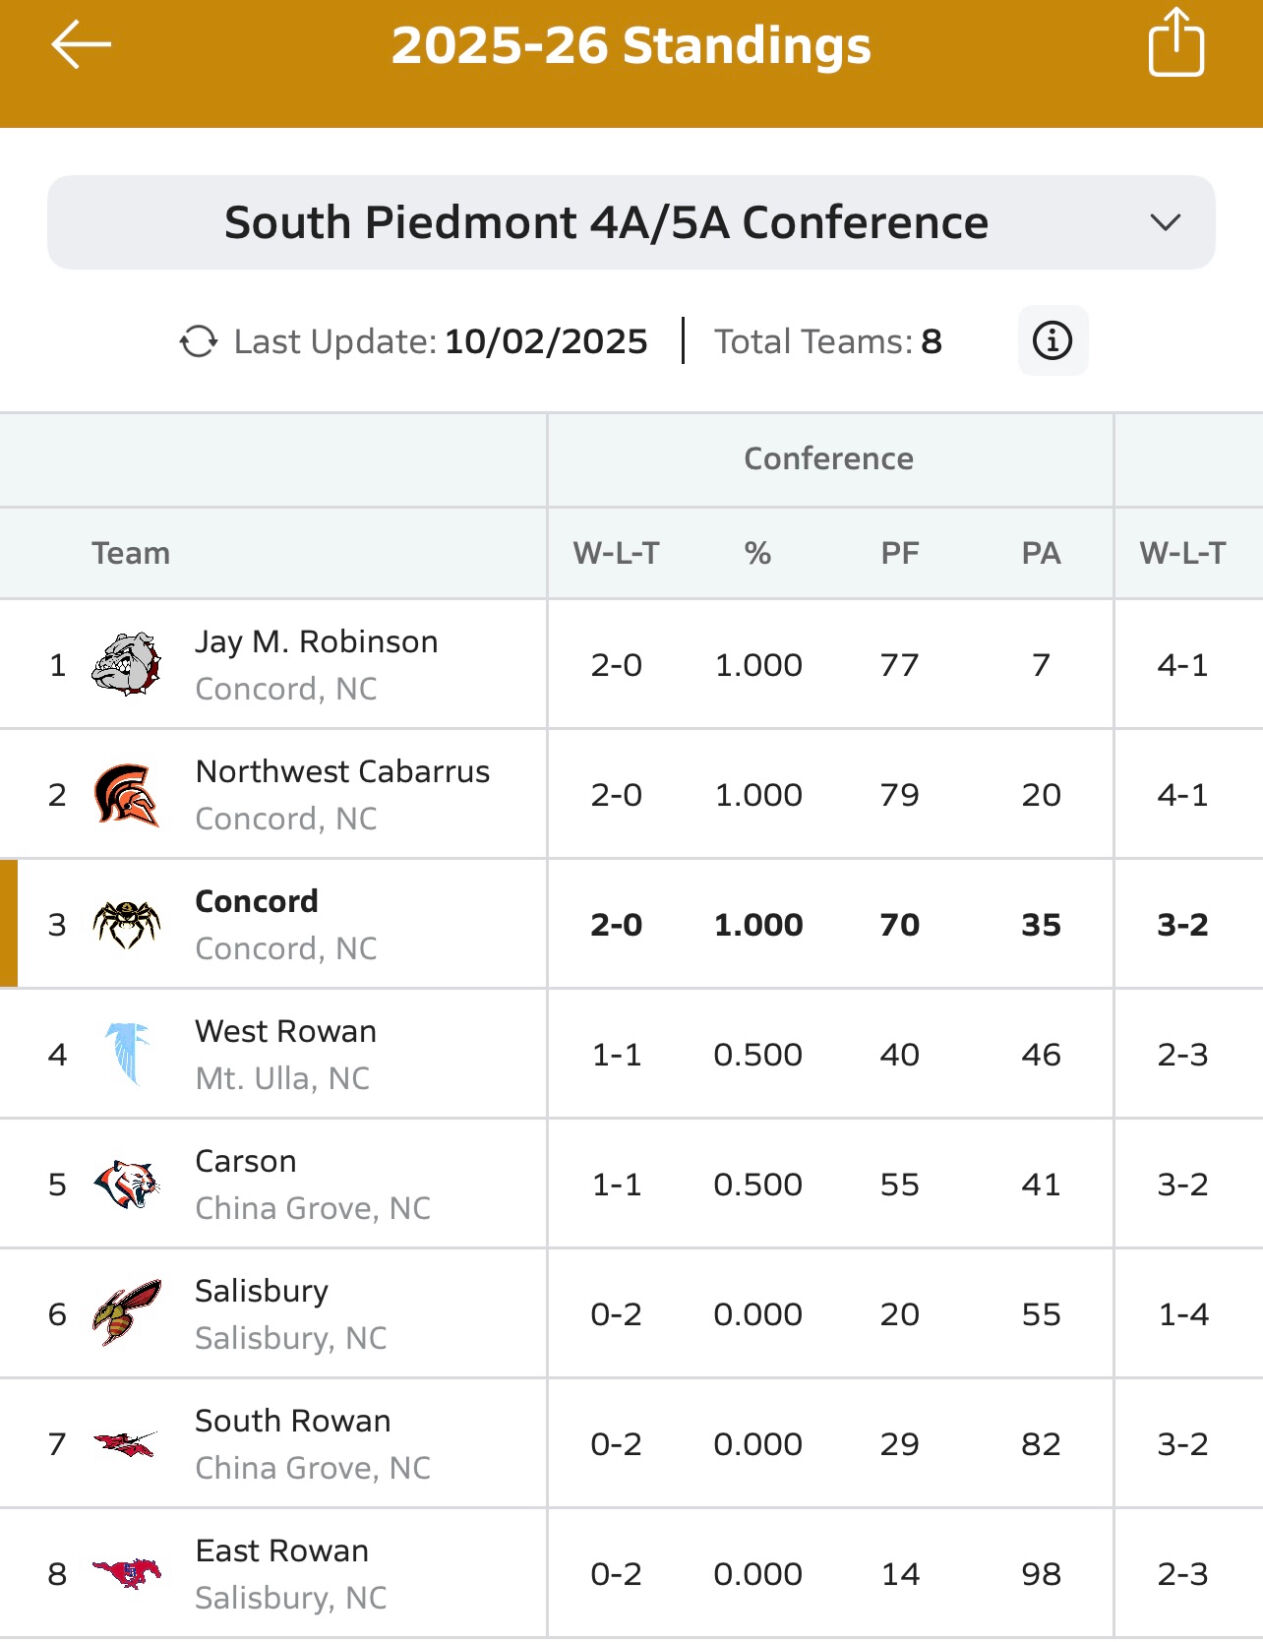This screenshot has width=1263, height=1642.
Task: Click the Concord spider logo
Action: tap(128, 922)
